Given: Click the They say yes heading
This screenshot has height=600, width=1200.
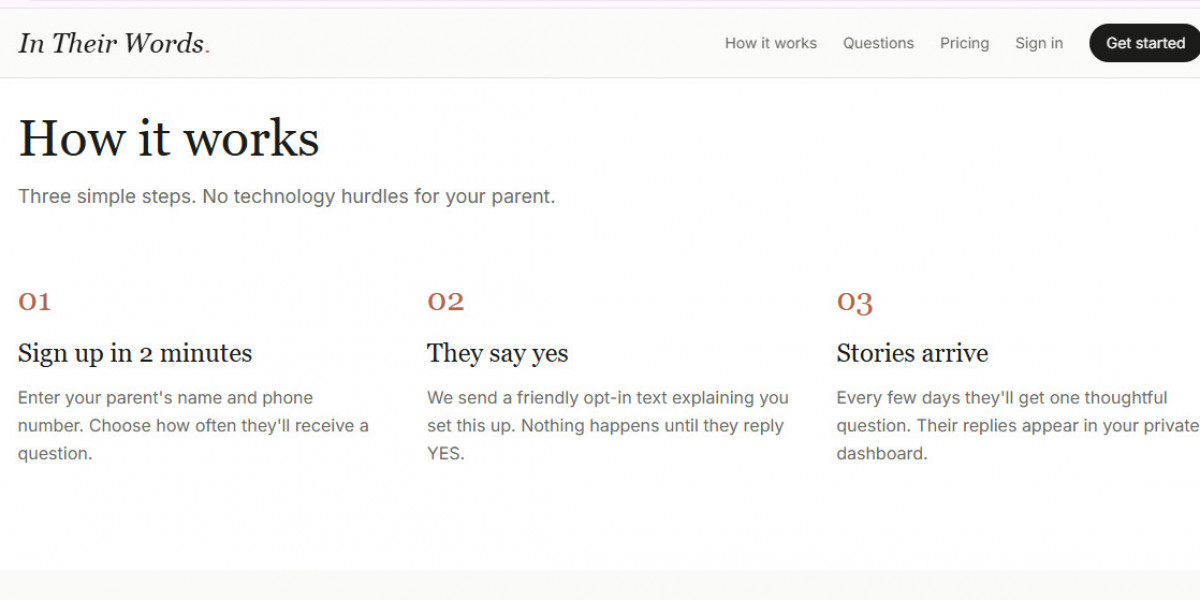Looking at the screenshot, I should click(497, 353).
